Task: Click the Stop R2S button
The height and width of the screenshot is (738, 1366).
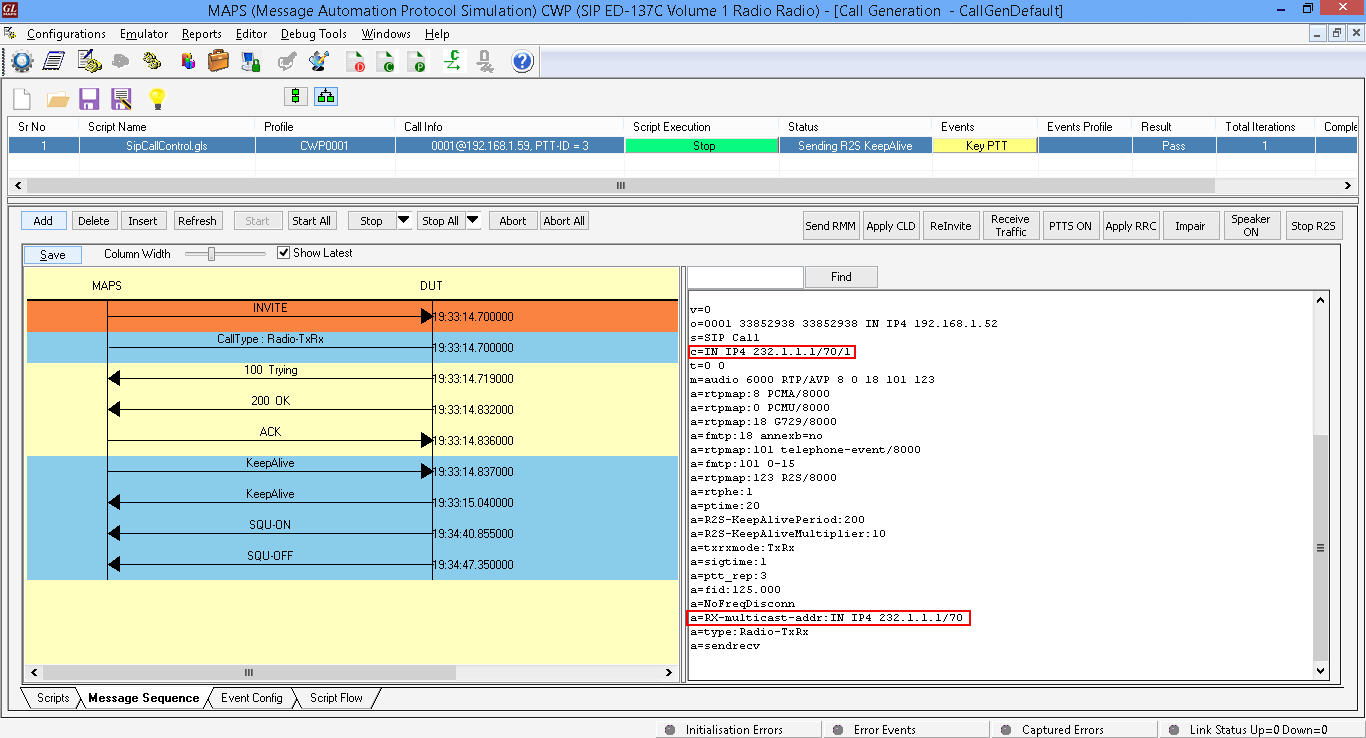Action: [1313, 226]
